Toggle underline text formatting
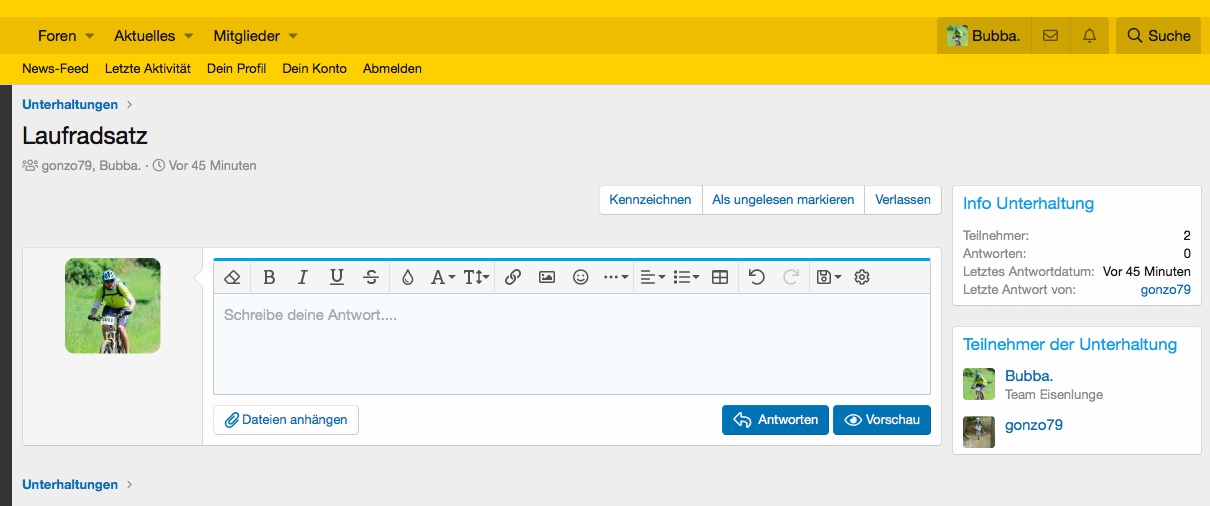Viewport: 1210px width, 506px height. coord(337,277)
